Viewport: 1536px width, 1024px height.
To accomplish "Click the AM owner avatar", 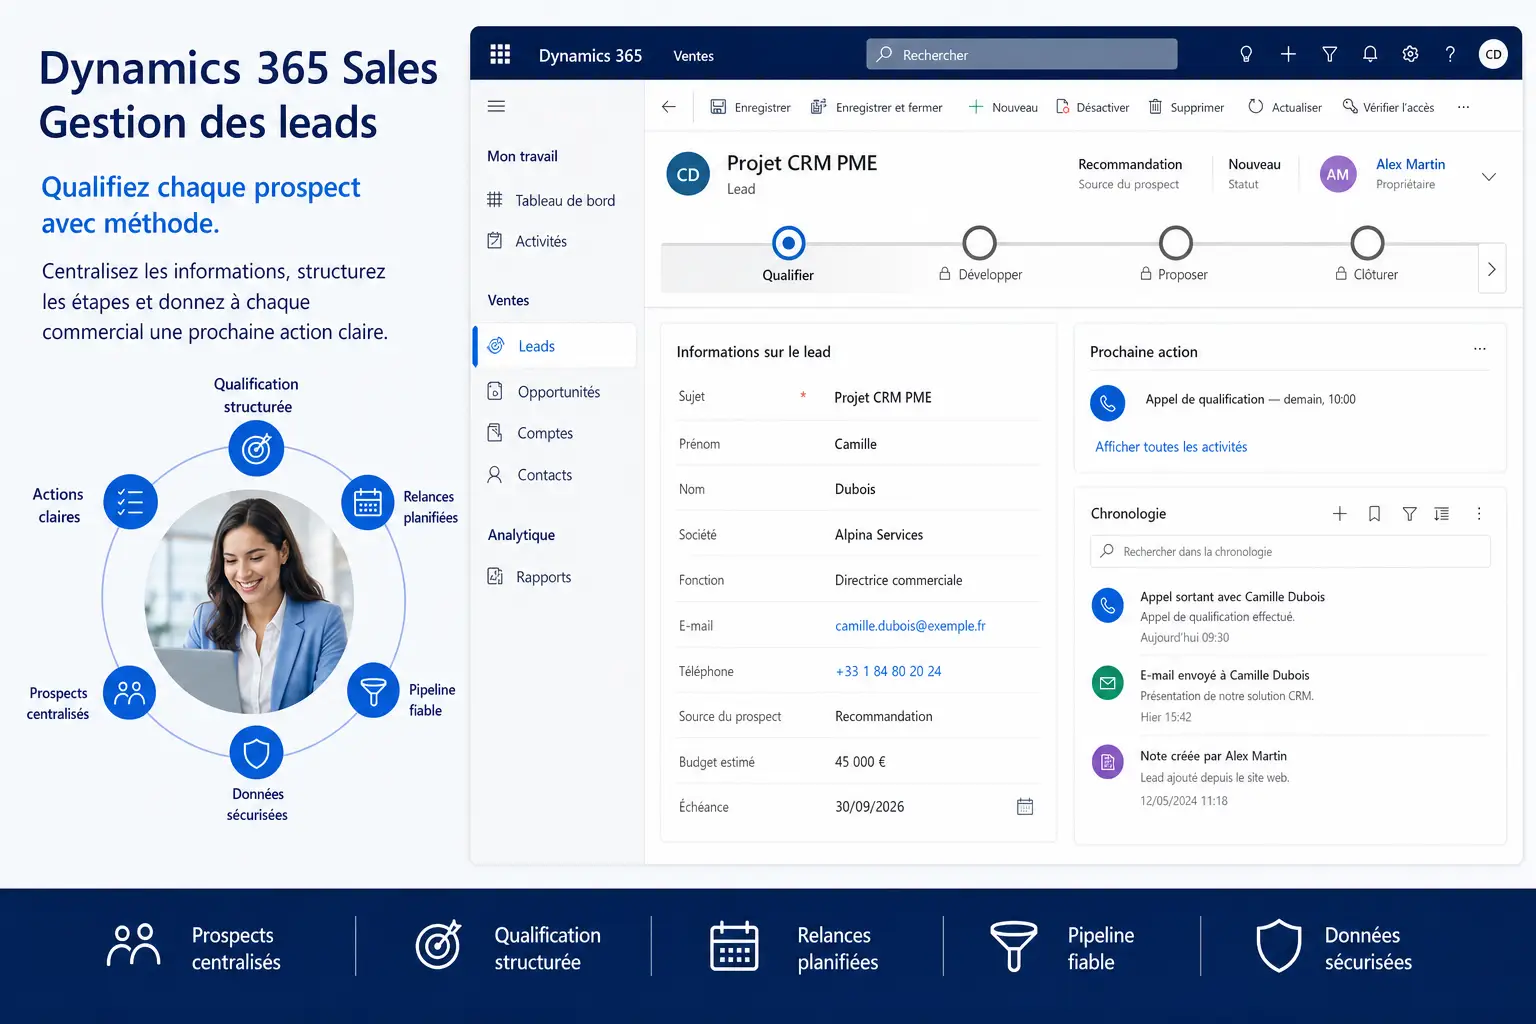I will (x=1337, y=174).
